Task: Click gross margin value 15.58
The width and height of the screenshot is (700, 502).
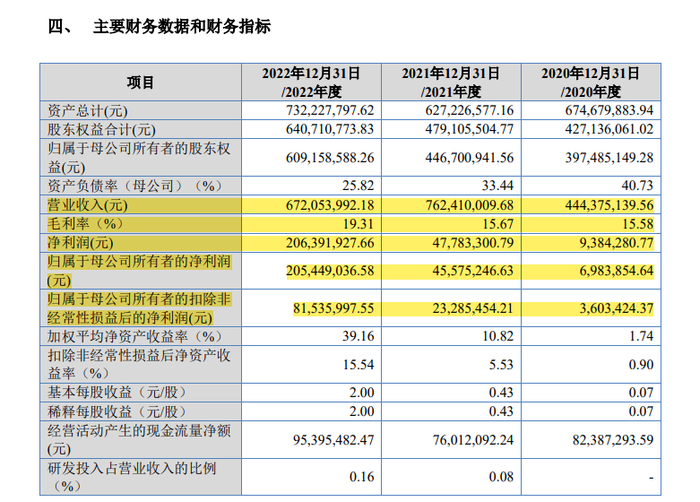Action: pos(638,224)
